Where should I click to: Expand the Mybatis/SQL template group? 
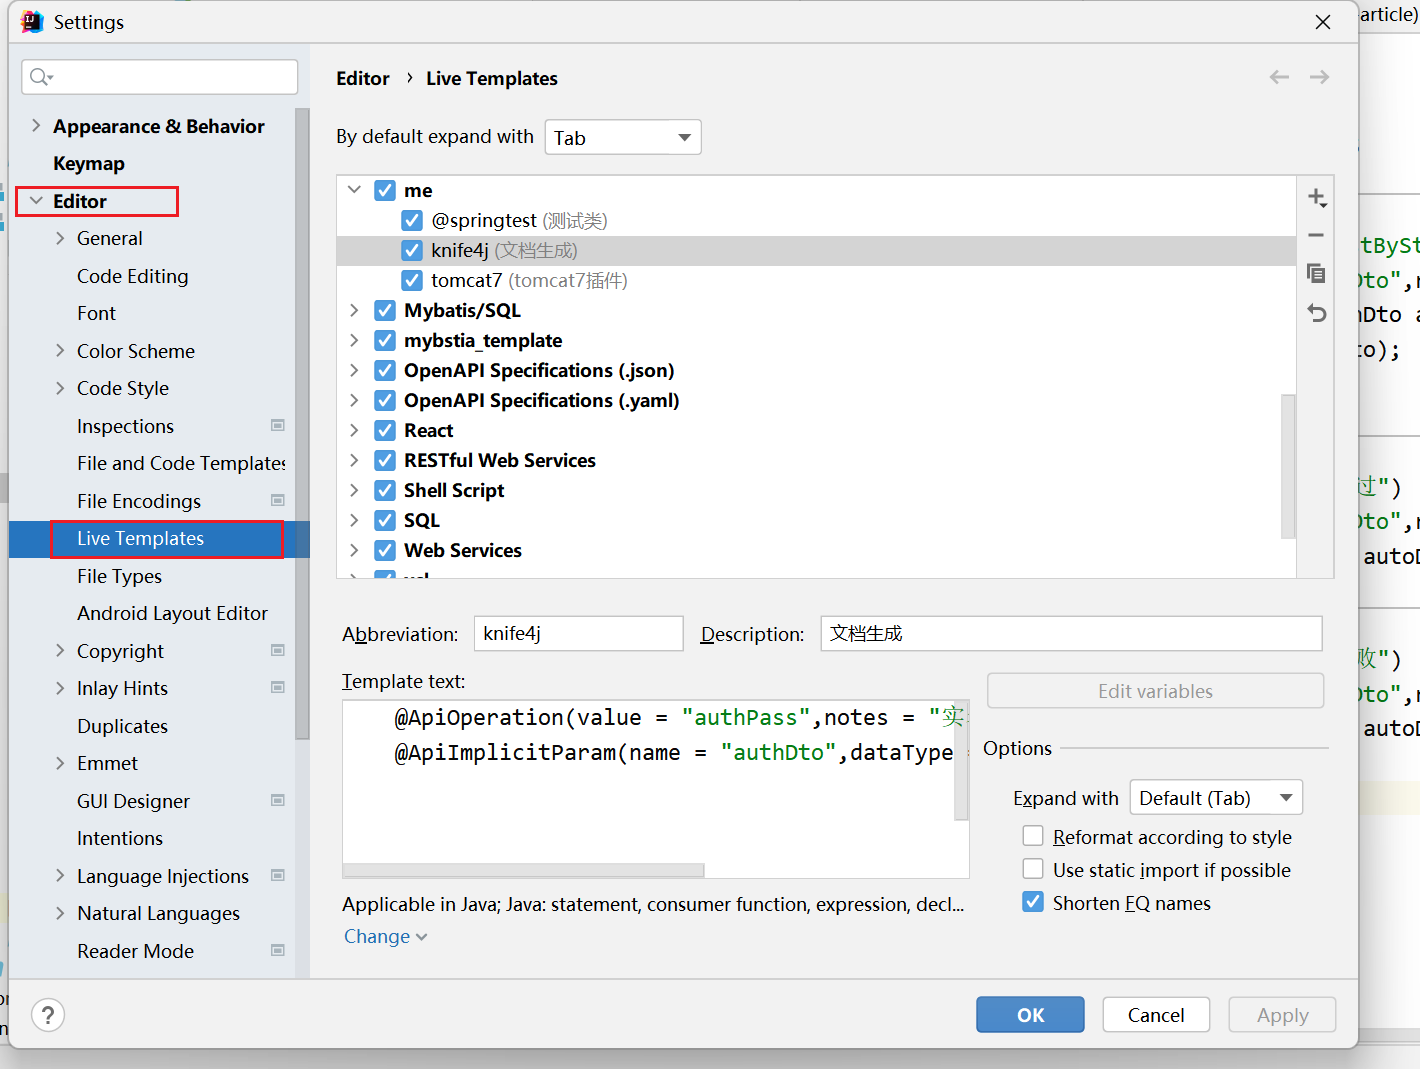354,311
